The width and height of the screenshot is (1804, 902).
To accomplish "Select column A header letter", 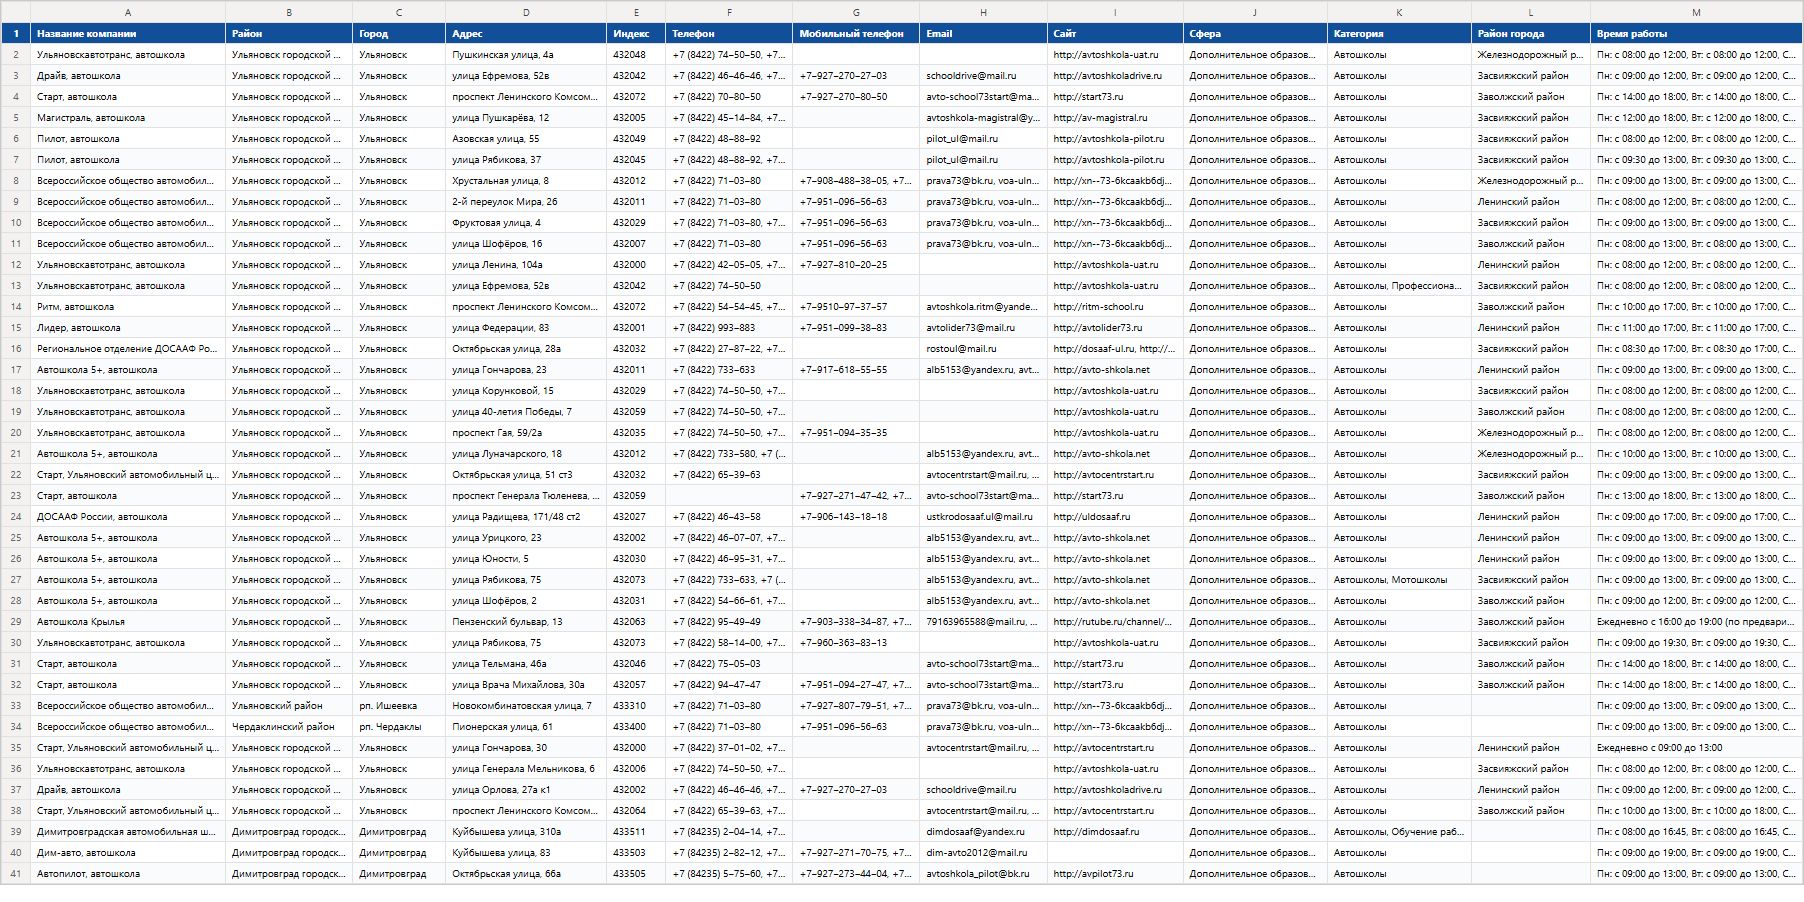I will click(x=128, y=12).
